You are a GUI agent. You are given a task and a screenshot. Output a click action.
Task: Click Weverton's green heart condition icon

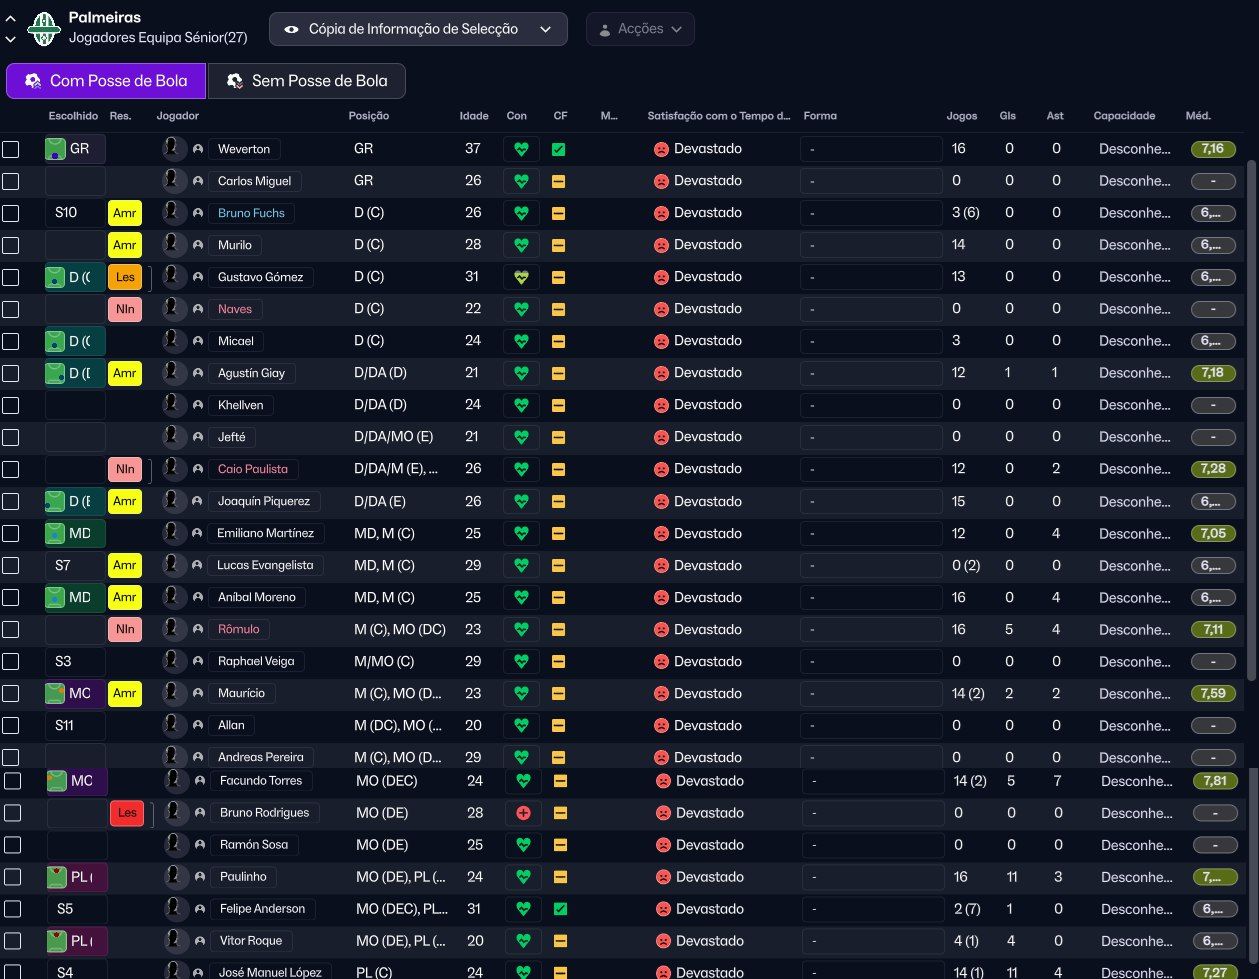[521, 149]
